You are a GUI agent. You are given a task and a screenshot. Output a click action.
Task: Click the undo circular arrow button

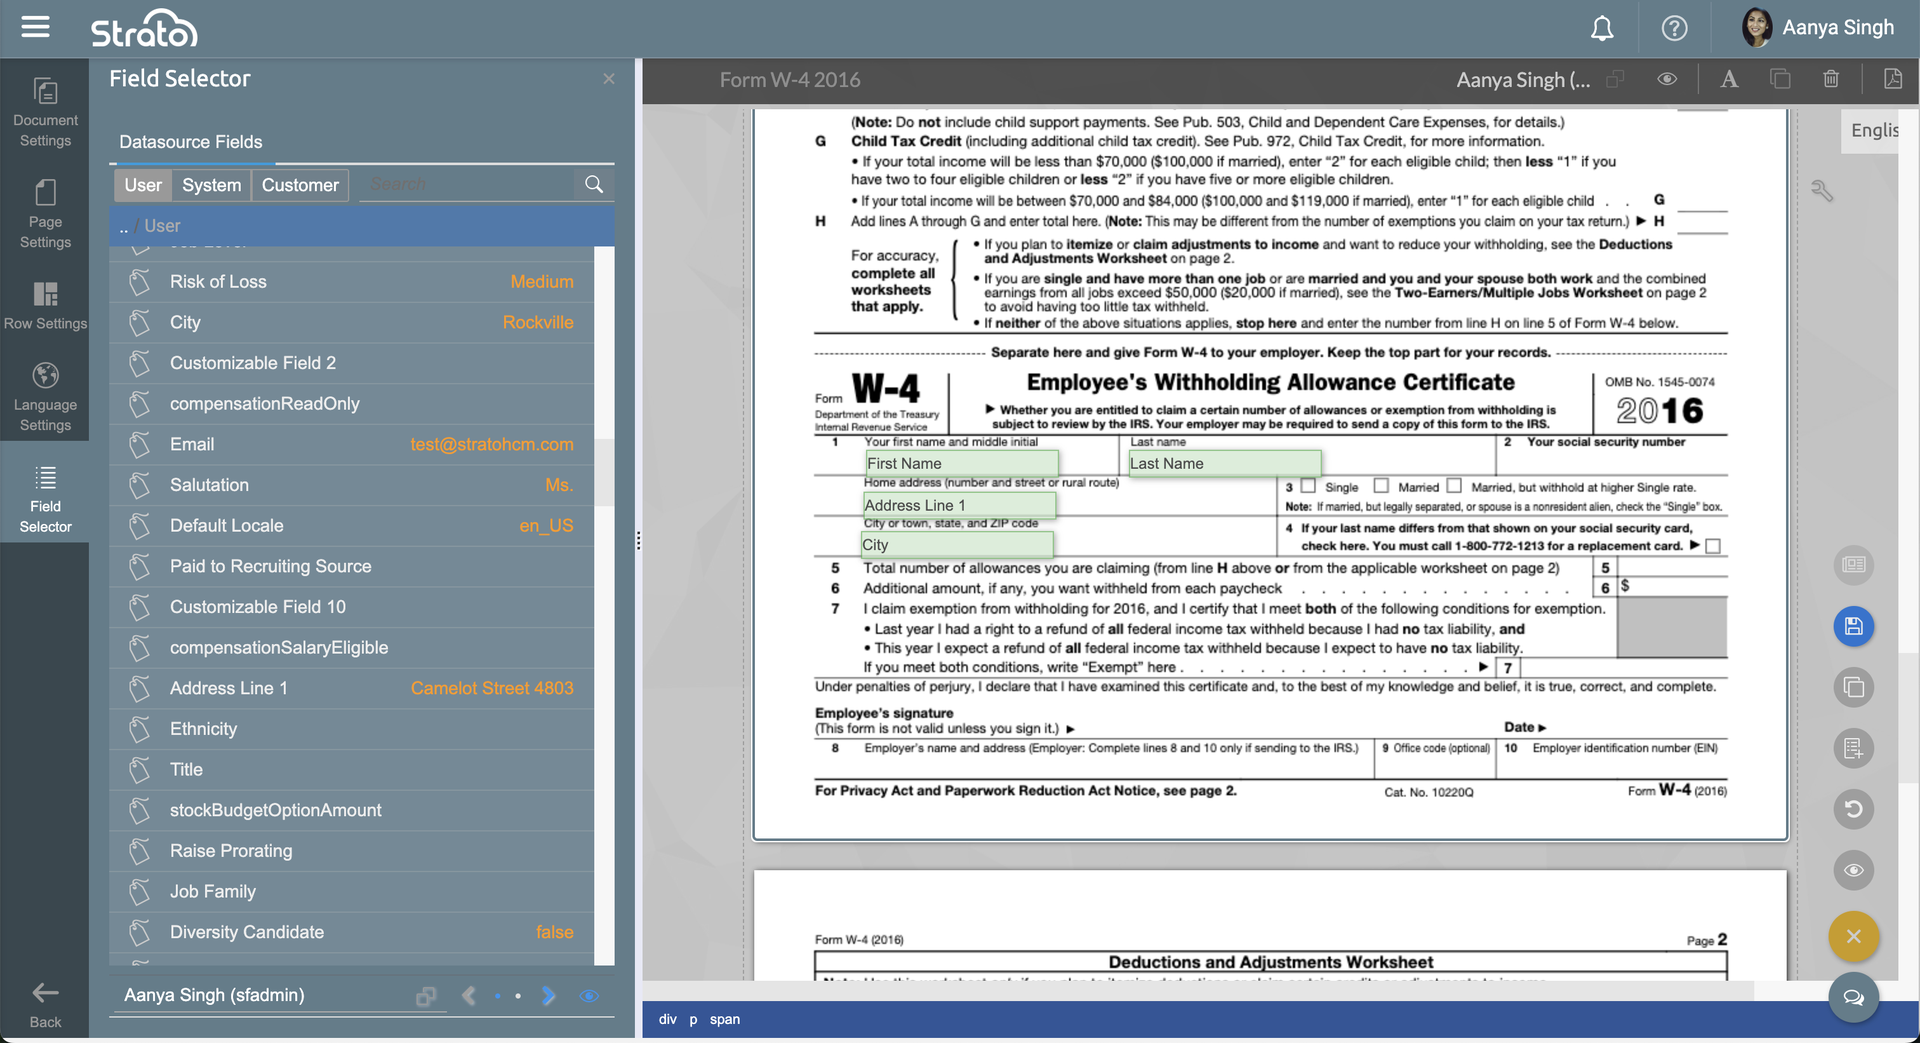(x=1853, y=809)
